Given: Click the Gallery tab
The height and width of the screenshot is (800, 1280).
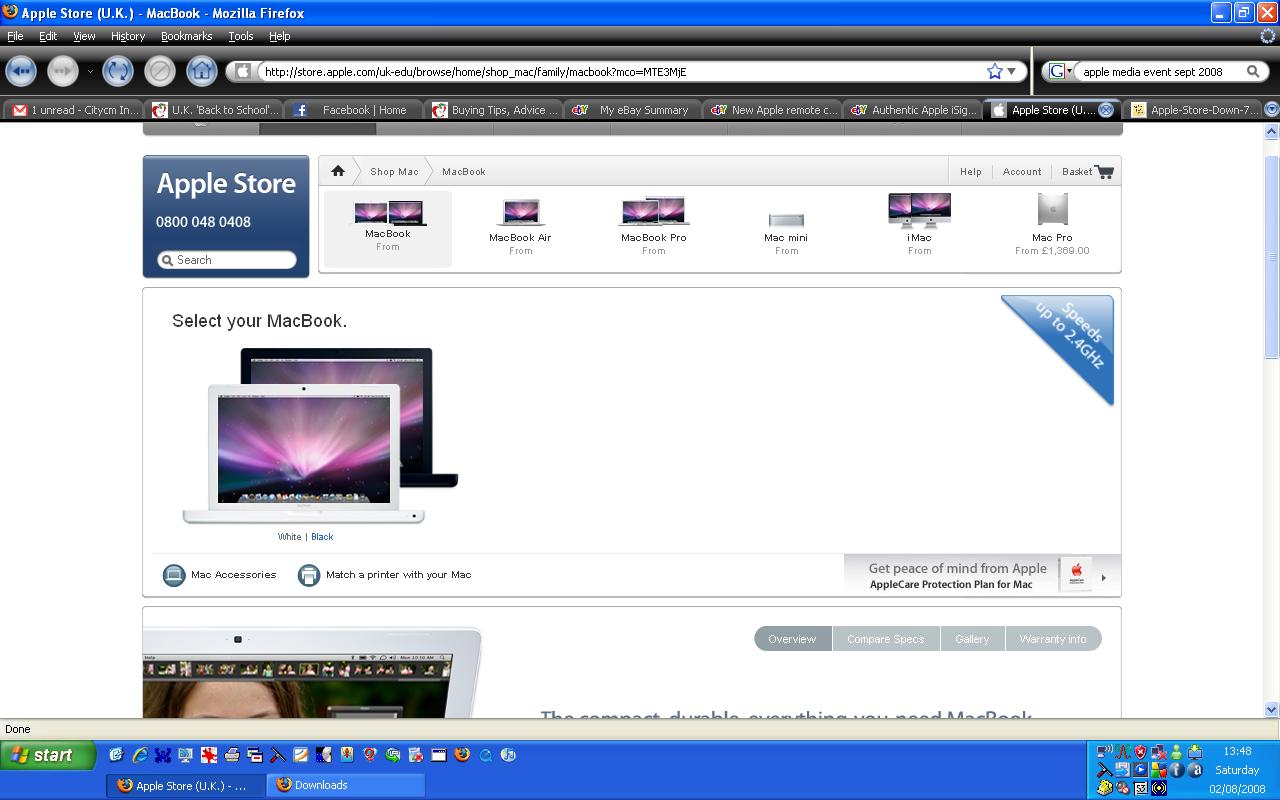Looking at the screenshot, I should pyautogui.click(x=972, y=639).
